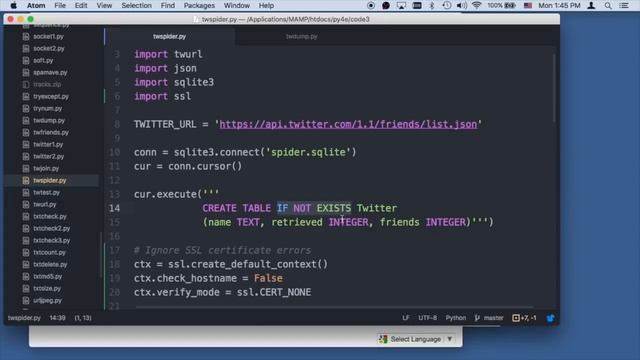Open Spotlight search magnifier icon
Image resolution: width=640 pixels, height=360 pixels.
click(x=608, y=5)
